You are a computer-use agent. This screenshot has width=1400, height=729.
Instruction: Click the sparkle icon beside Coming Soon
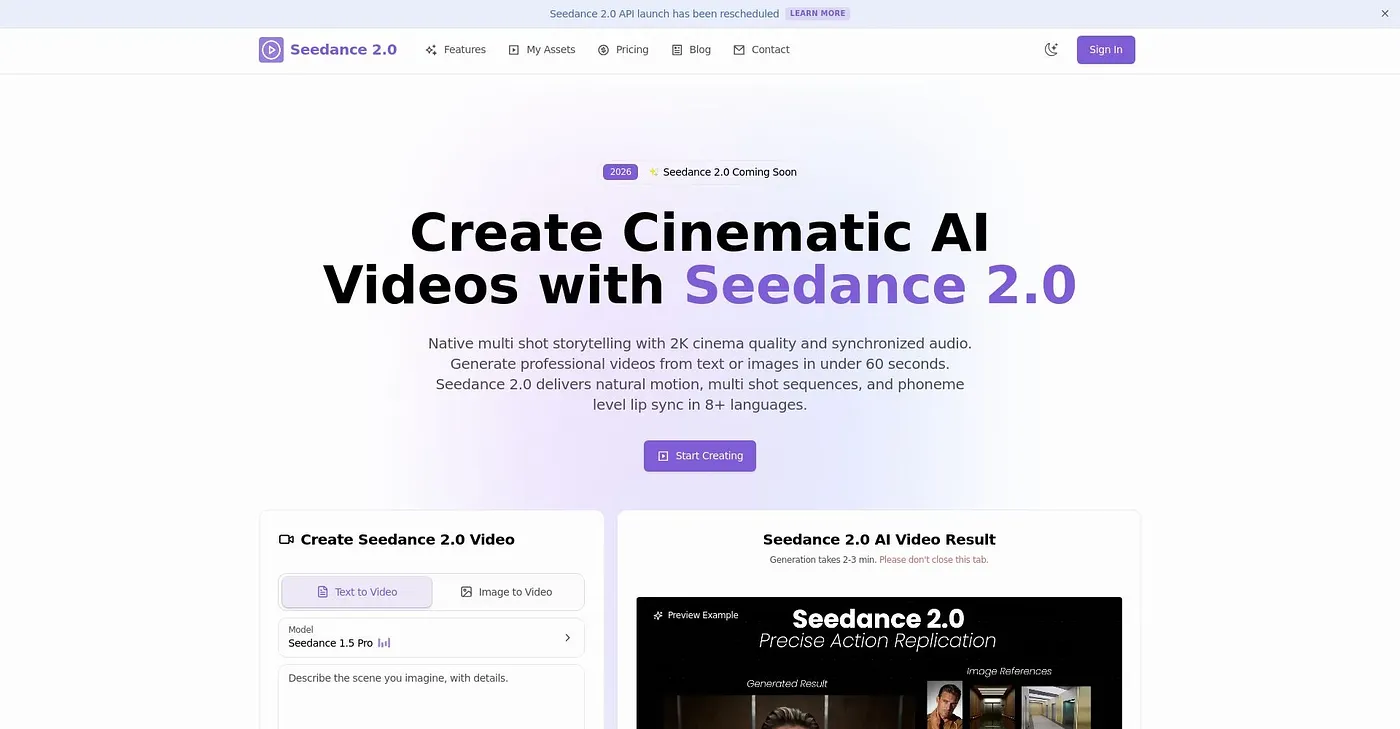pyautogui.click(x=654, y=172)
